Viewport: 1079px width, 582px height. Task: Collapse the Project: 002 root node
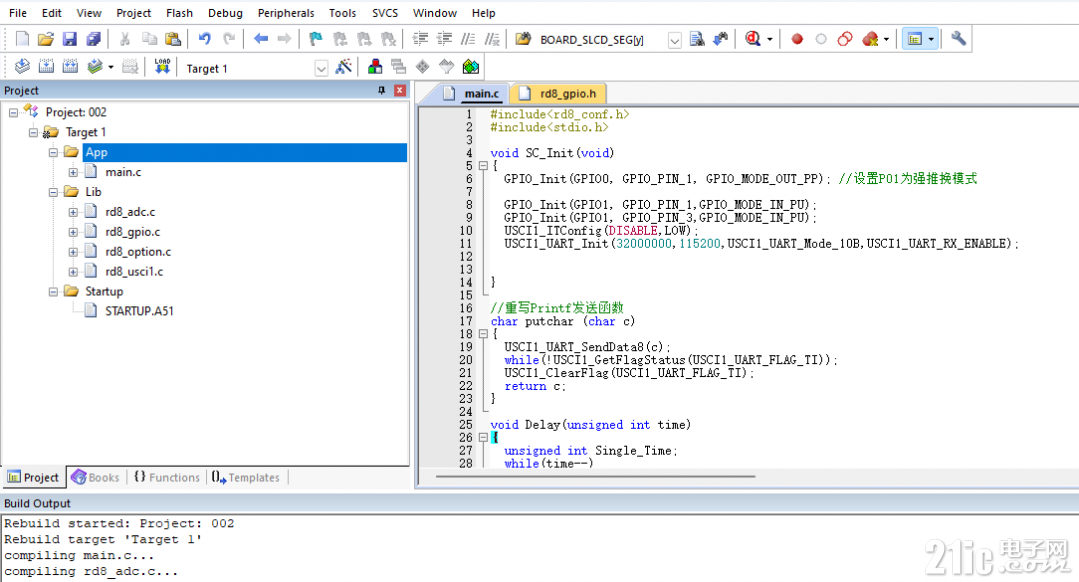coord(13,112)
